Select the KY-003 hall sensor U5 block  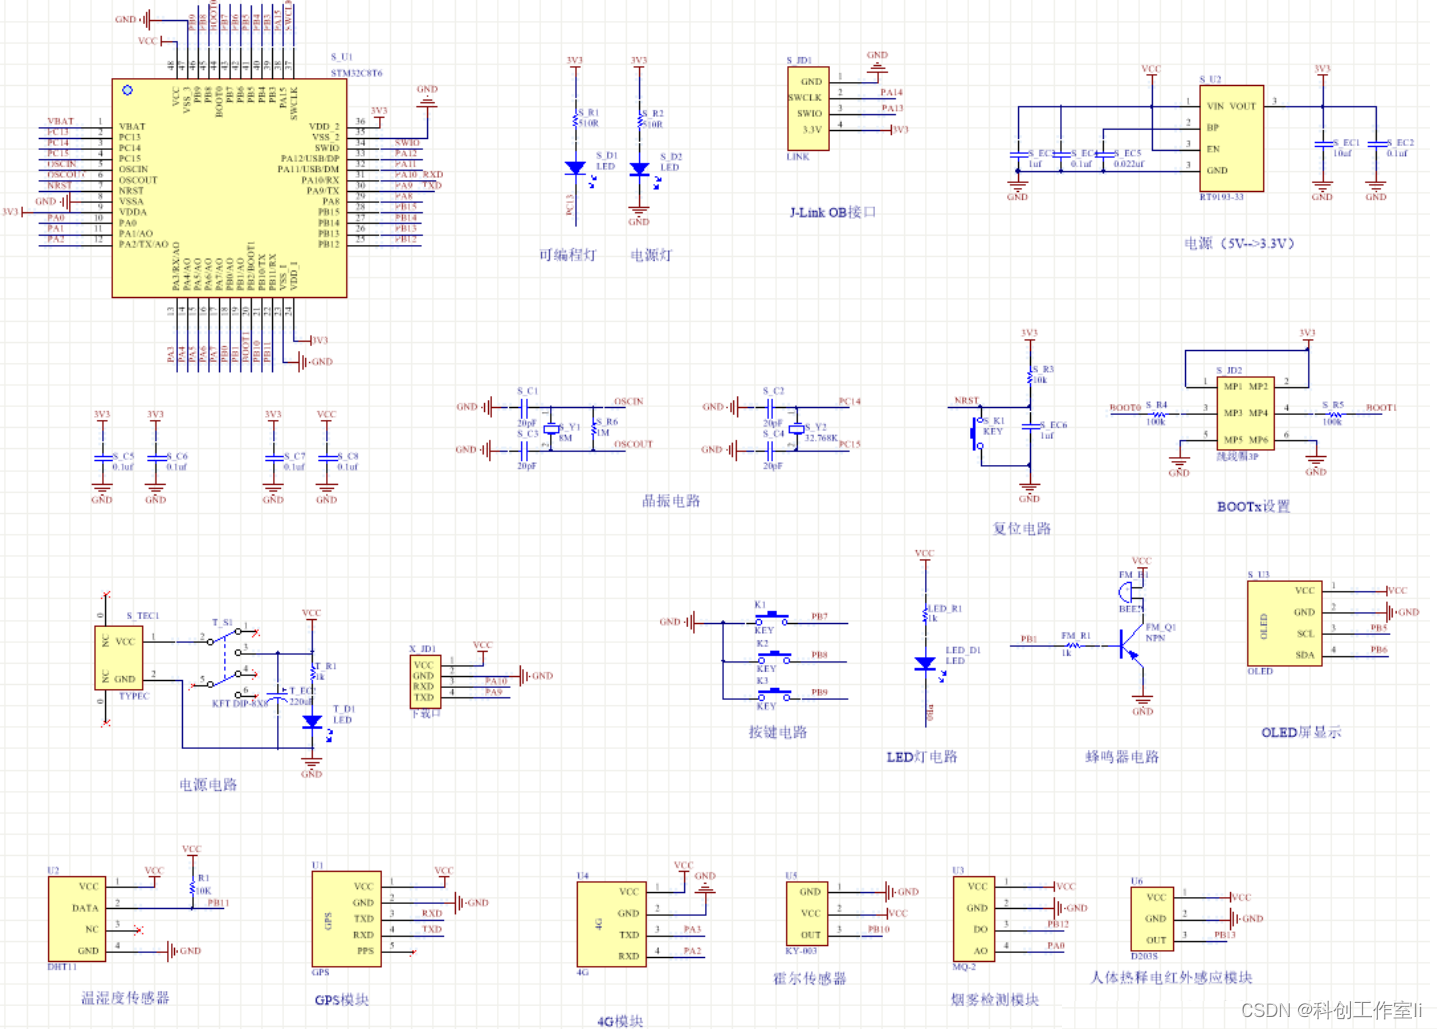(808, 914)
